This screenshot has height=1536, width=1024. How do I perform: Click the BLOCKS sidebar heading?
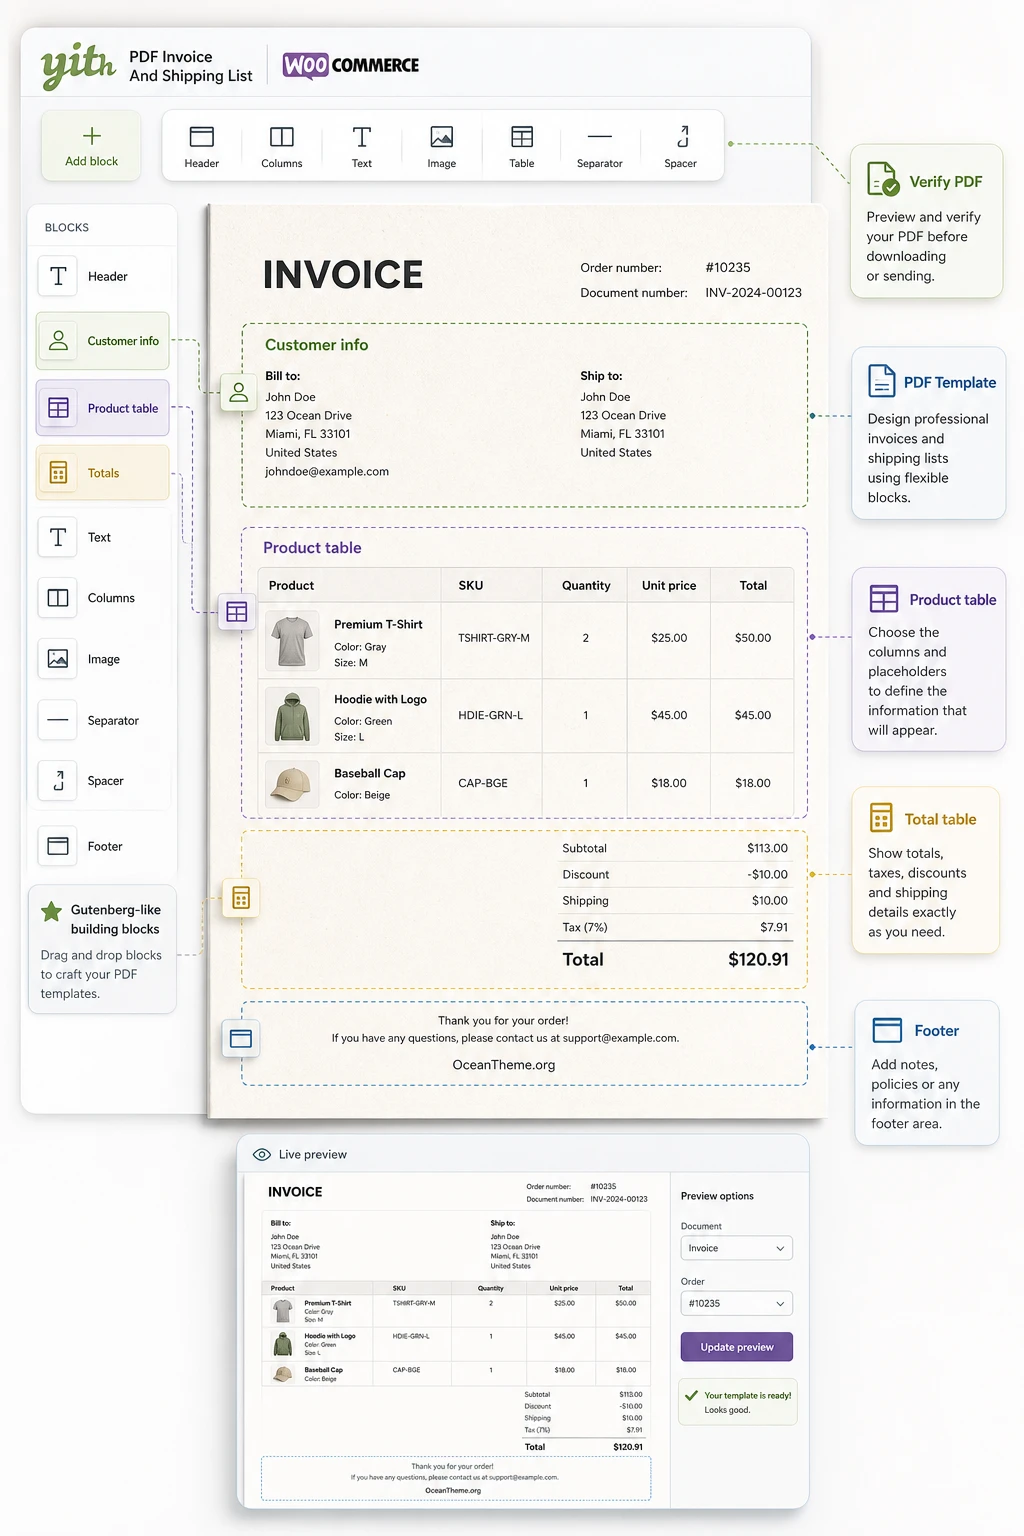coord(67,228)
